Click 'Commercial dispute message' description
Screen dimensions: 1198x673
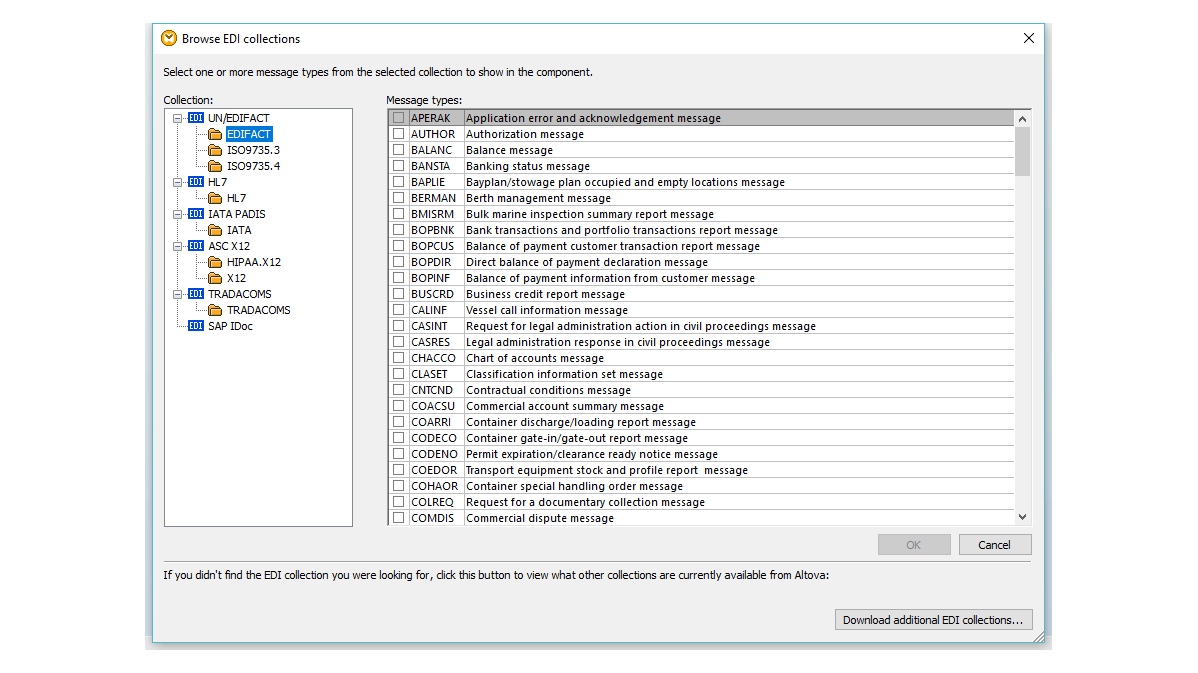tap(540, 519)
